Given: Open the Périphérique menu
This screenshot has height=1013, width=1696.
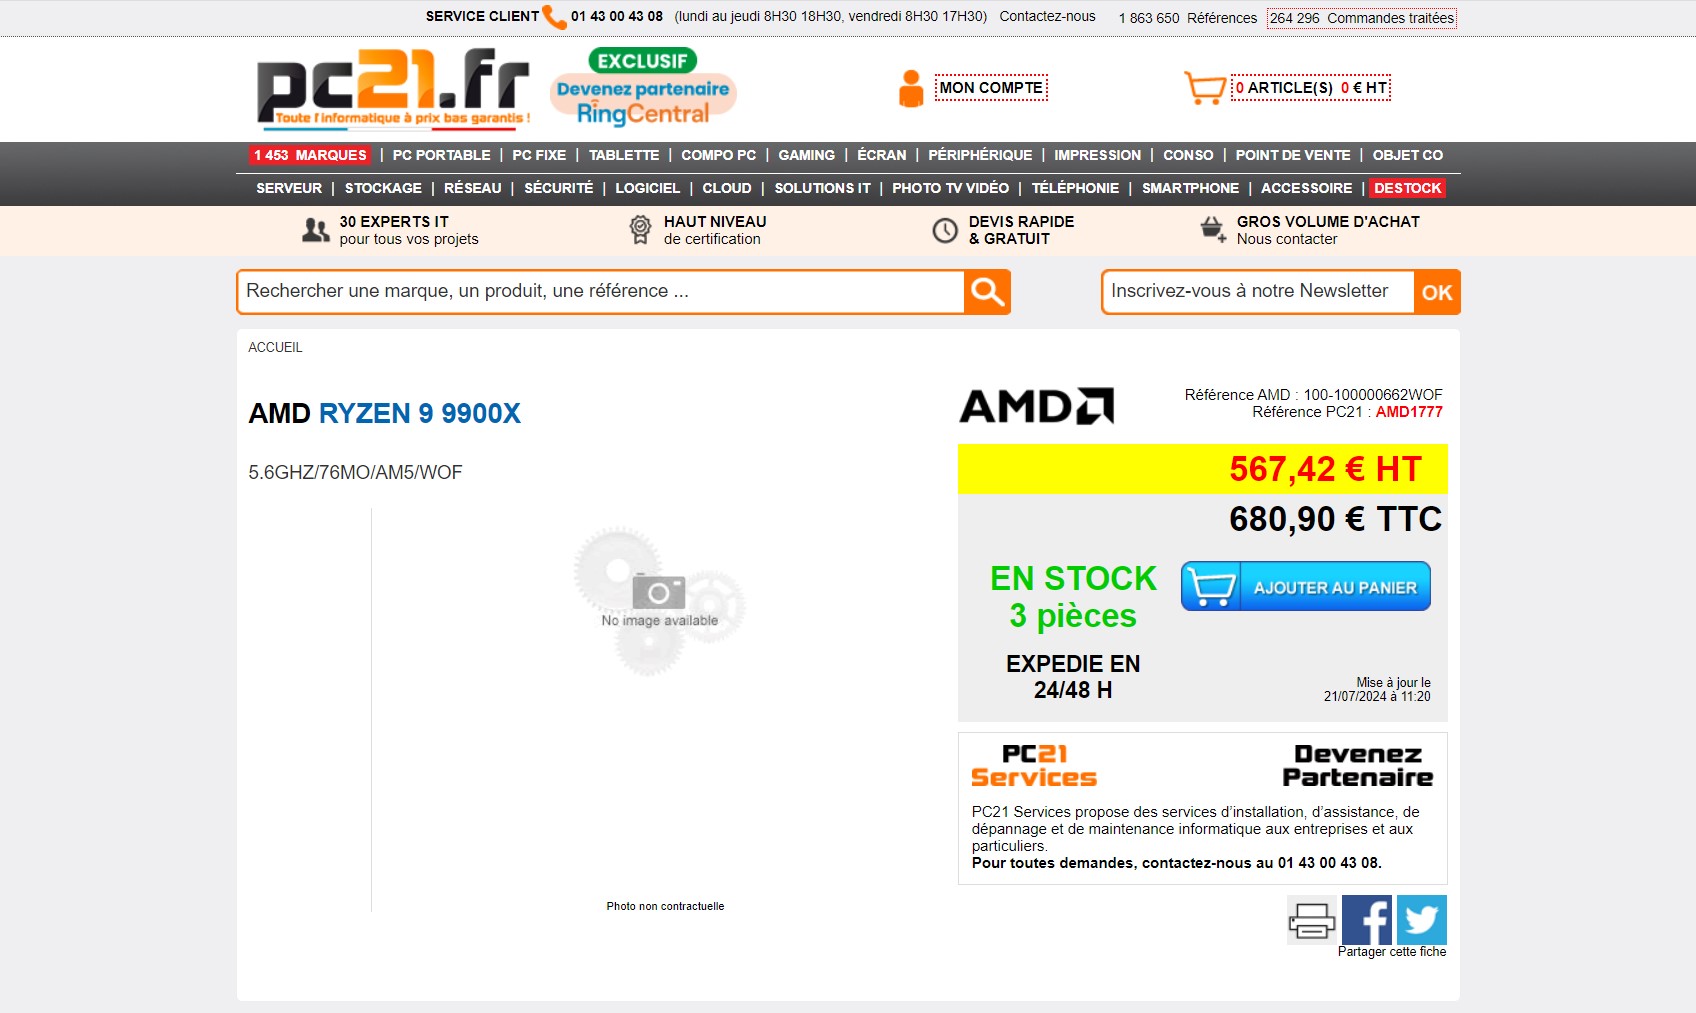Looking at the screenshot, I should pos(980,155).
